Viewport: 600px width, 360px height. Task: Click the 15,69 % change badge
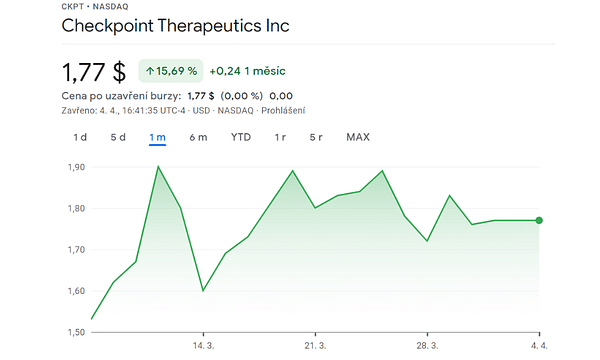tap(171, 71)
